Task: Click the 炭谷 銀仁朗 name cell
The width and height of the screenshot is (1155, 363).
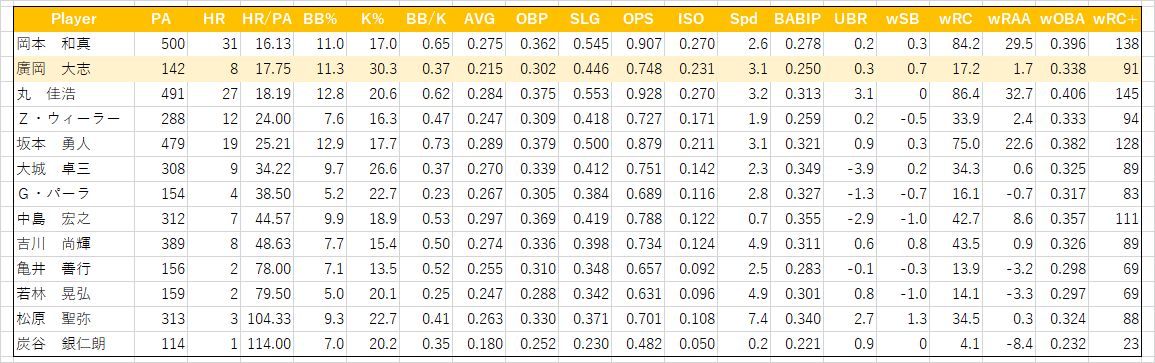Action: pos(74,344)
